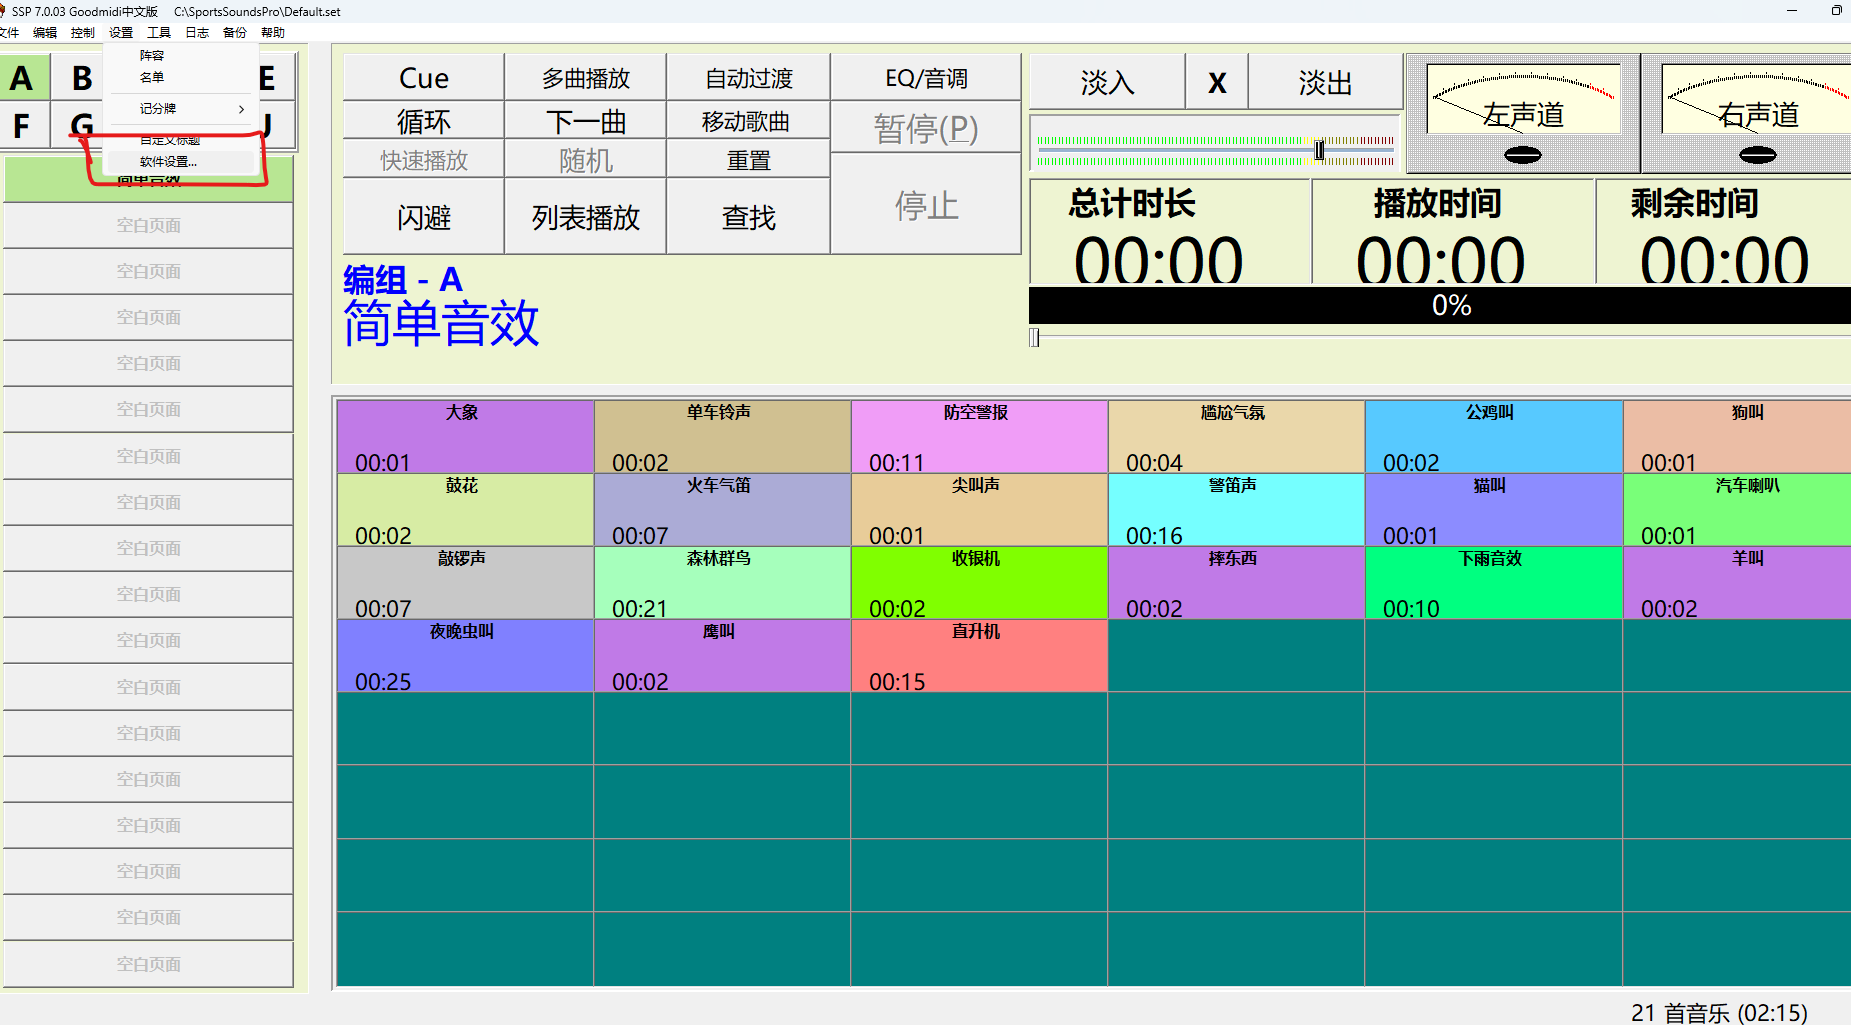The width and height of the screenshot is (1851, 1025).
Task: Open 软件设置 in the settings menu
Action: tap(168, 162)
